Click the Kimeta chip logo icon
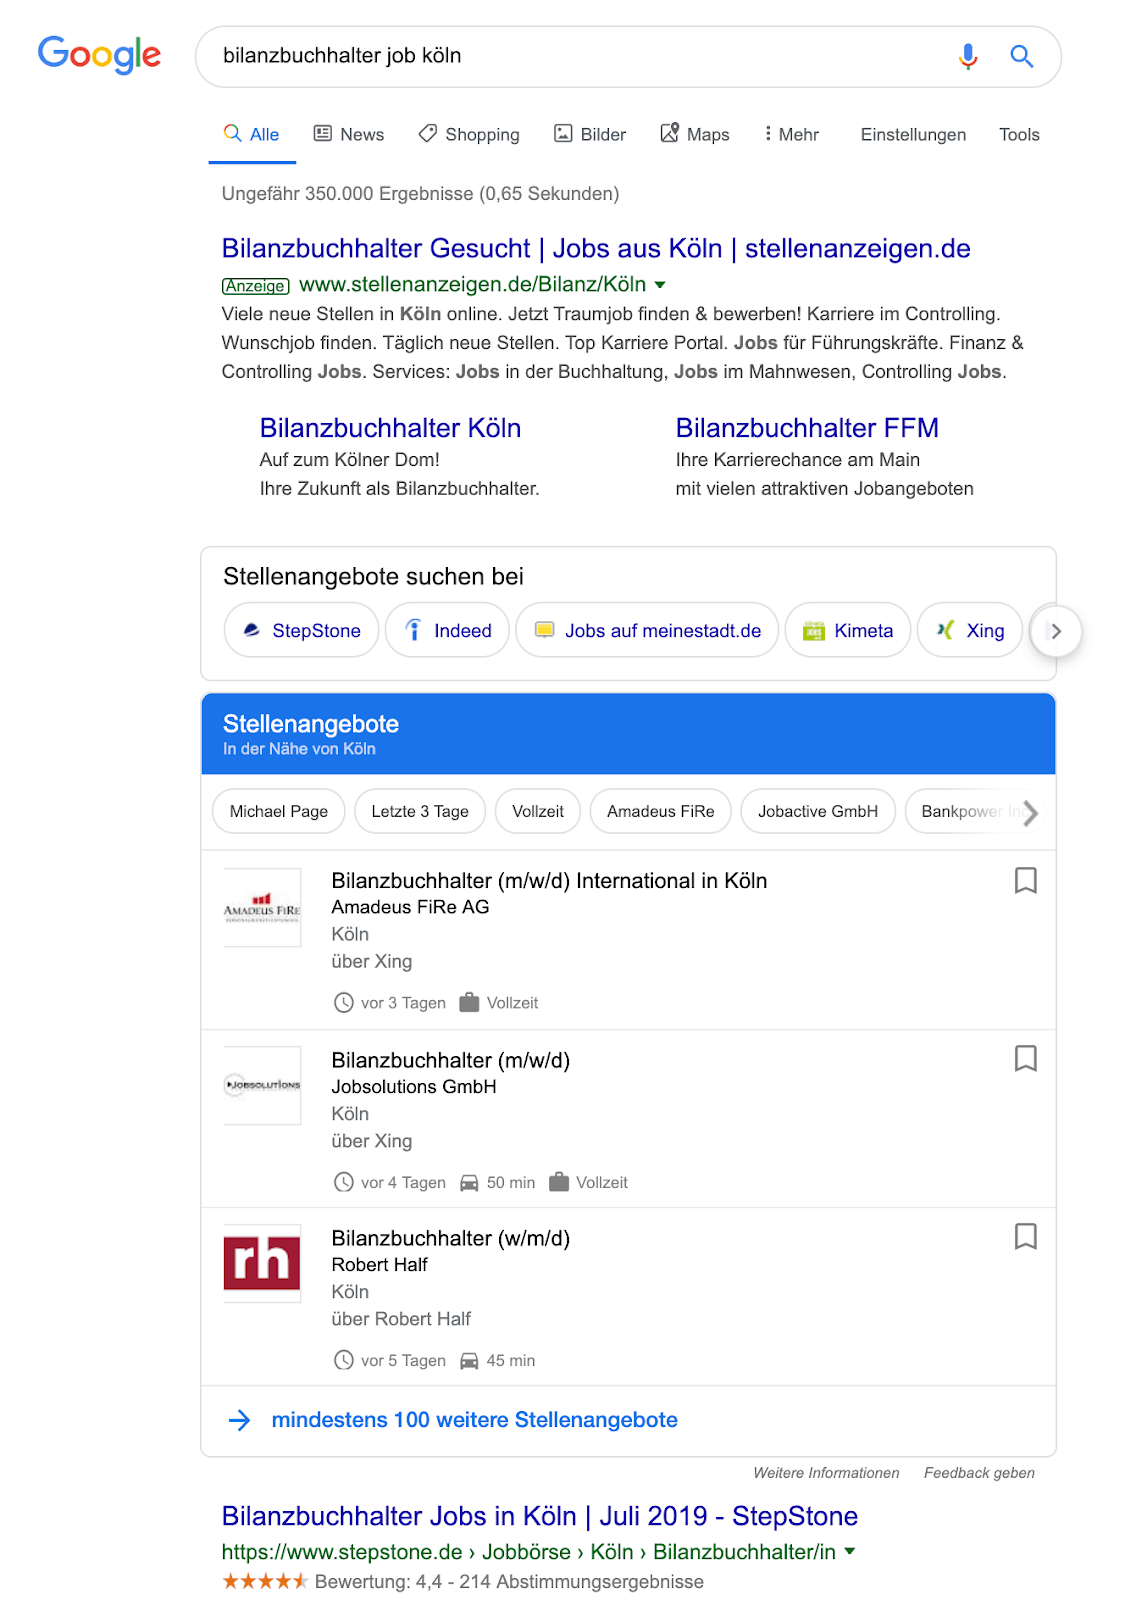Image resolution: width=1125 pixels, height=1600 pixels. click(x=814, y=630)
